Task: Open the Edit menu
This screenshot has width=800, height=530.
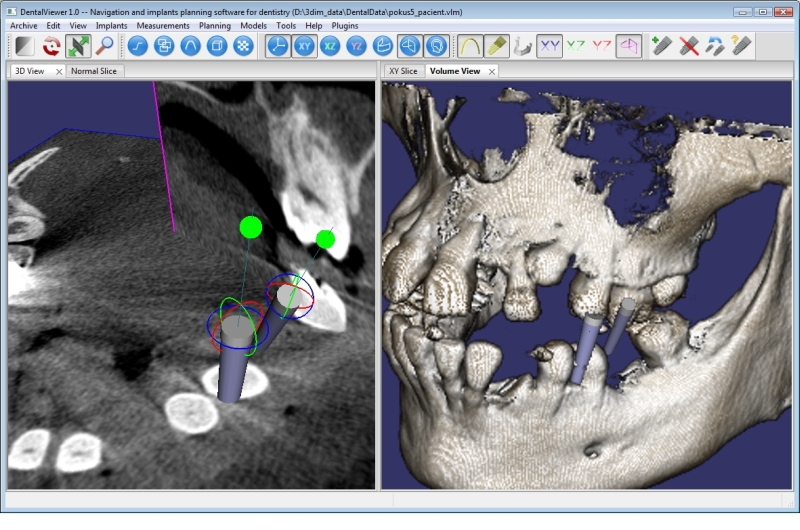Action: click(x=53, y=26)
